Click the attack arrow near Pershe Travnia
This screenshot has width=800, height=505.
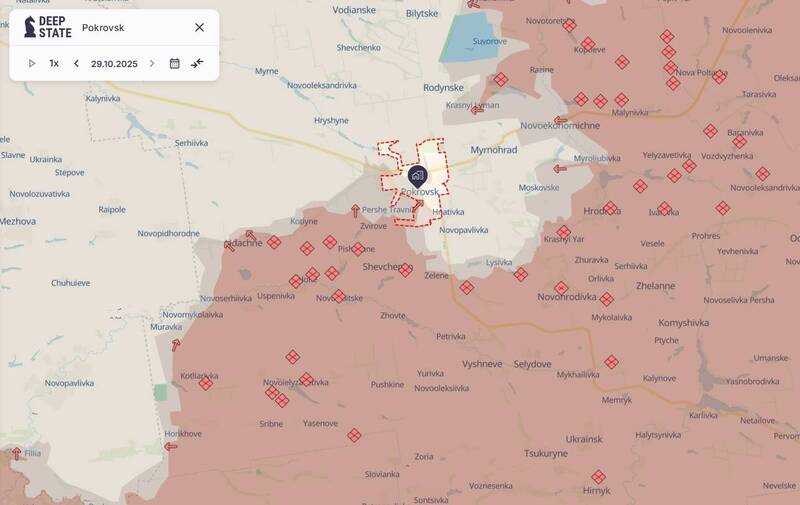coord(356,210)
